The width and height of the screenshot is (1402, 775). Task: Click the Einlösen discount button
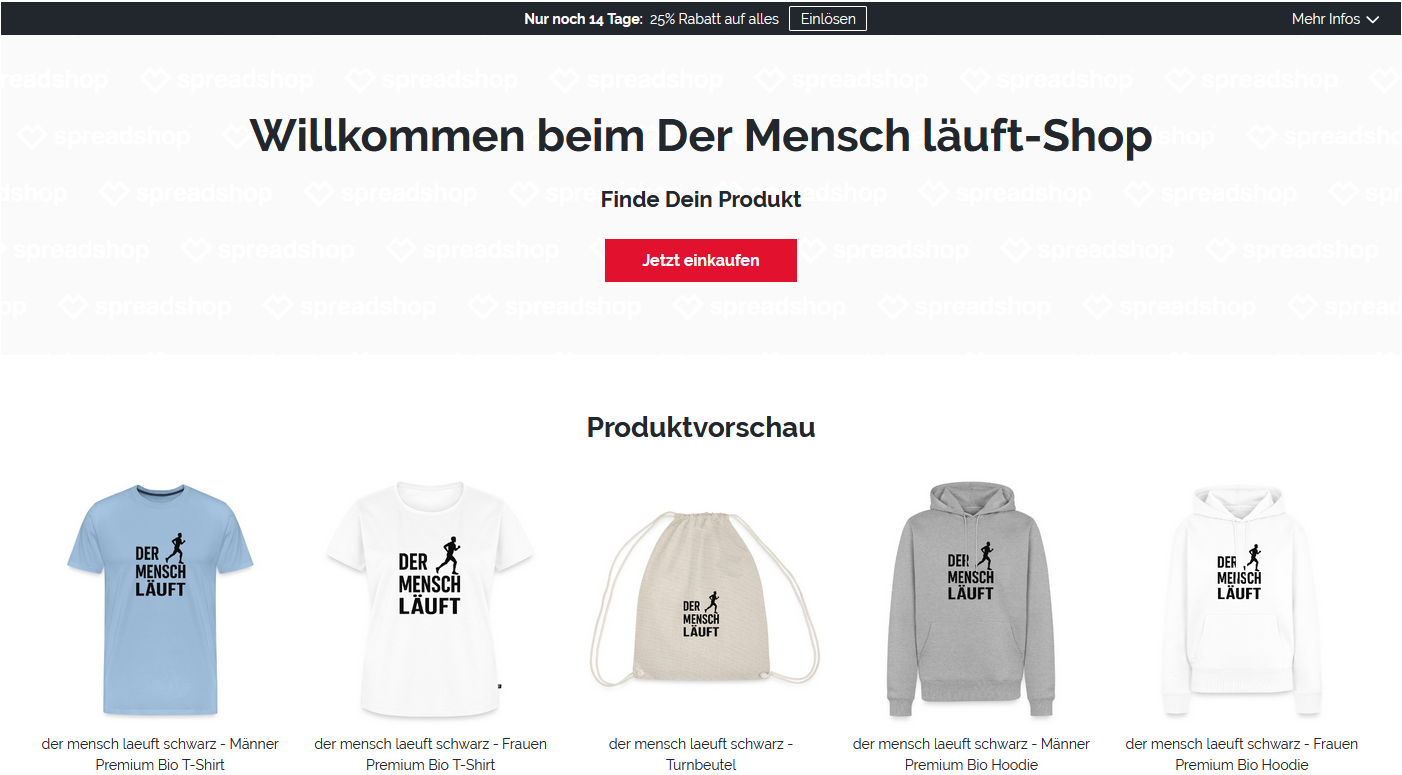click(828, 19)
